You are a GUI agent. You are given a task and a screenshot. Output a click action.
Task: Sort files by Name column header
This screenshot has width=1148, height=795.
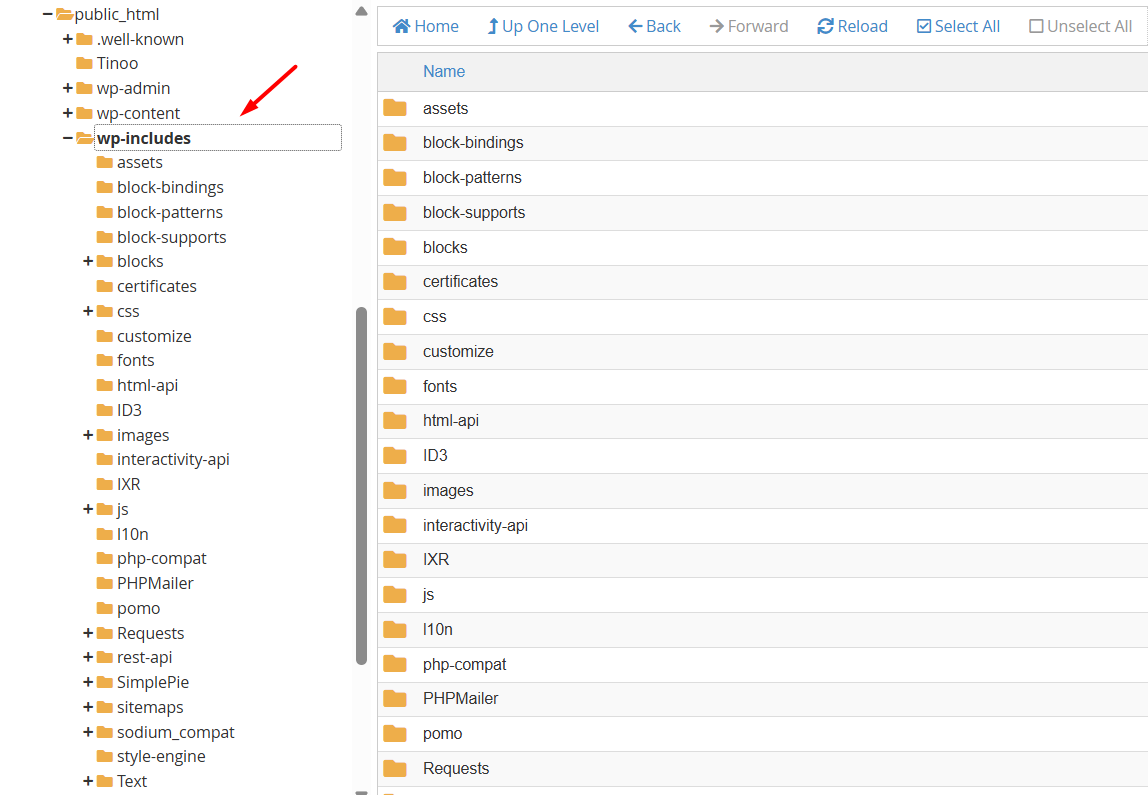point(444,72)
